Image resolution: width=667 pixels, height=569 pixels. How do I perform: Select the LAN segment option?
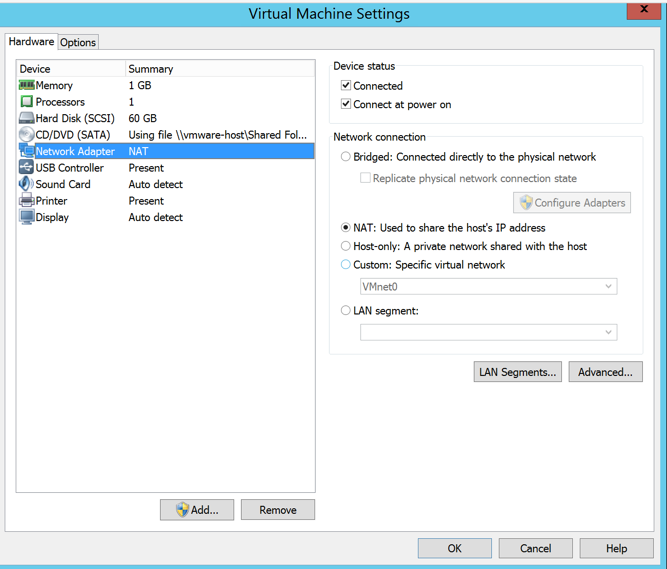345,310
